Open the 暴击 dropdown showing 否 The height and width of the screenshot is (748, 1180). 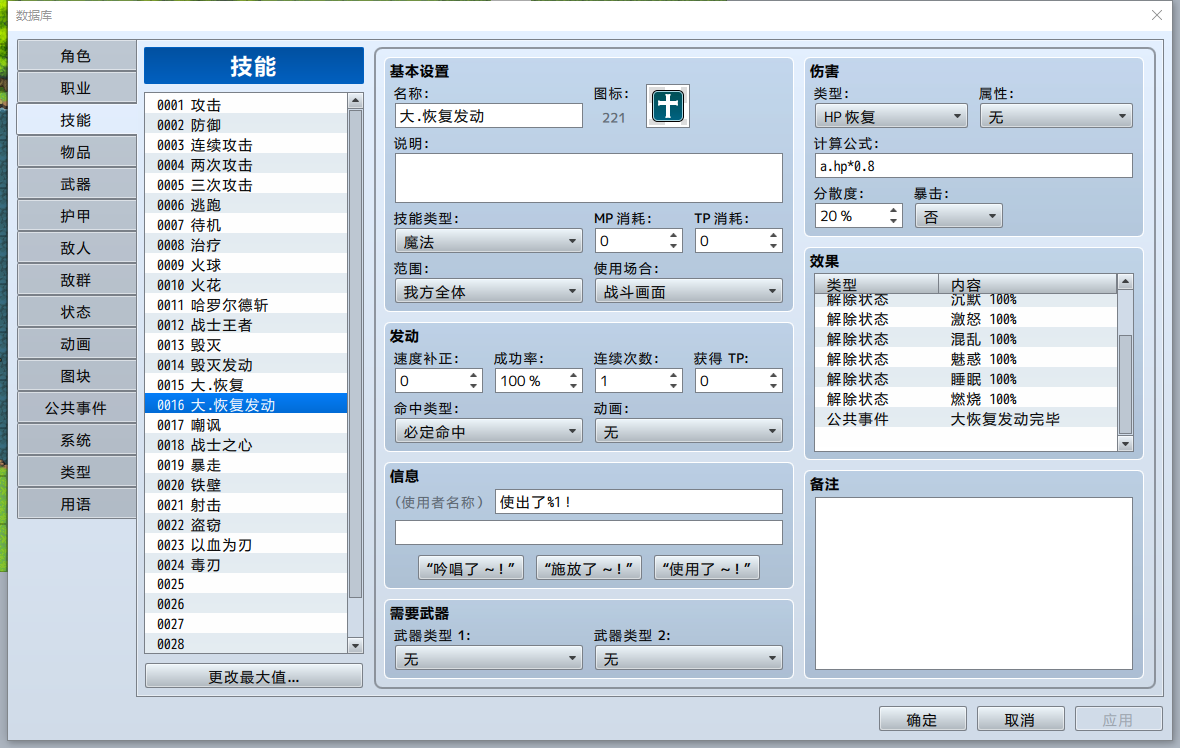point(958,217)
